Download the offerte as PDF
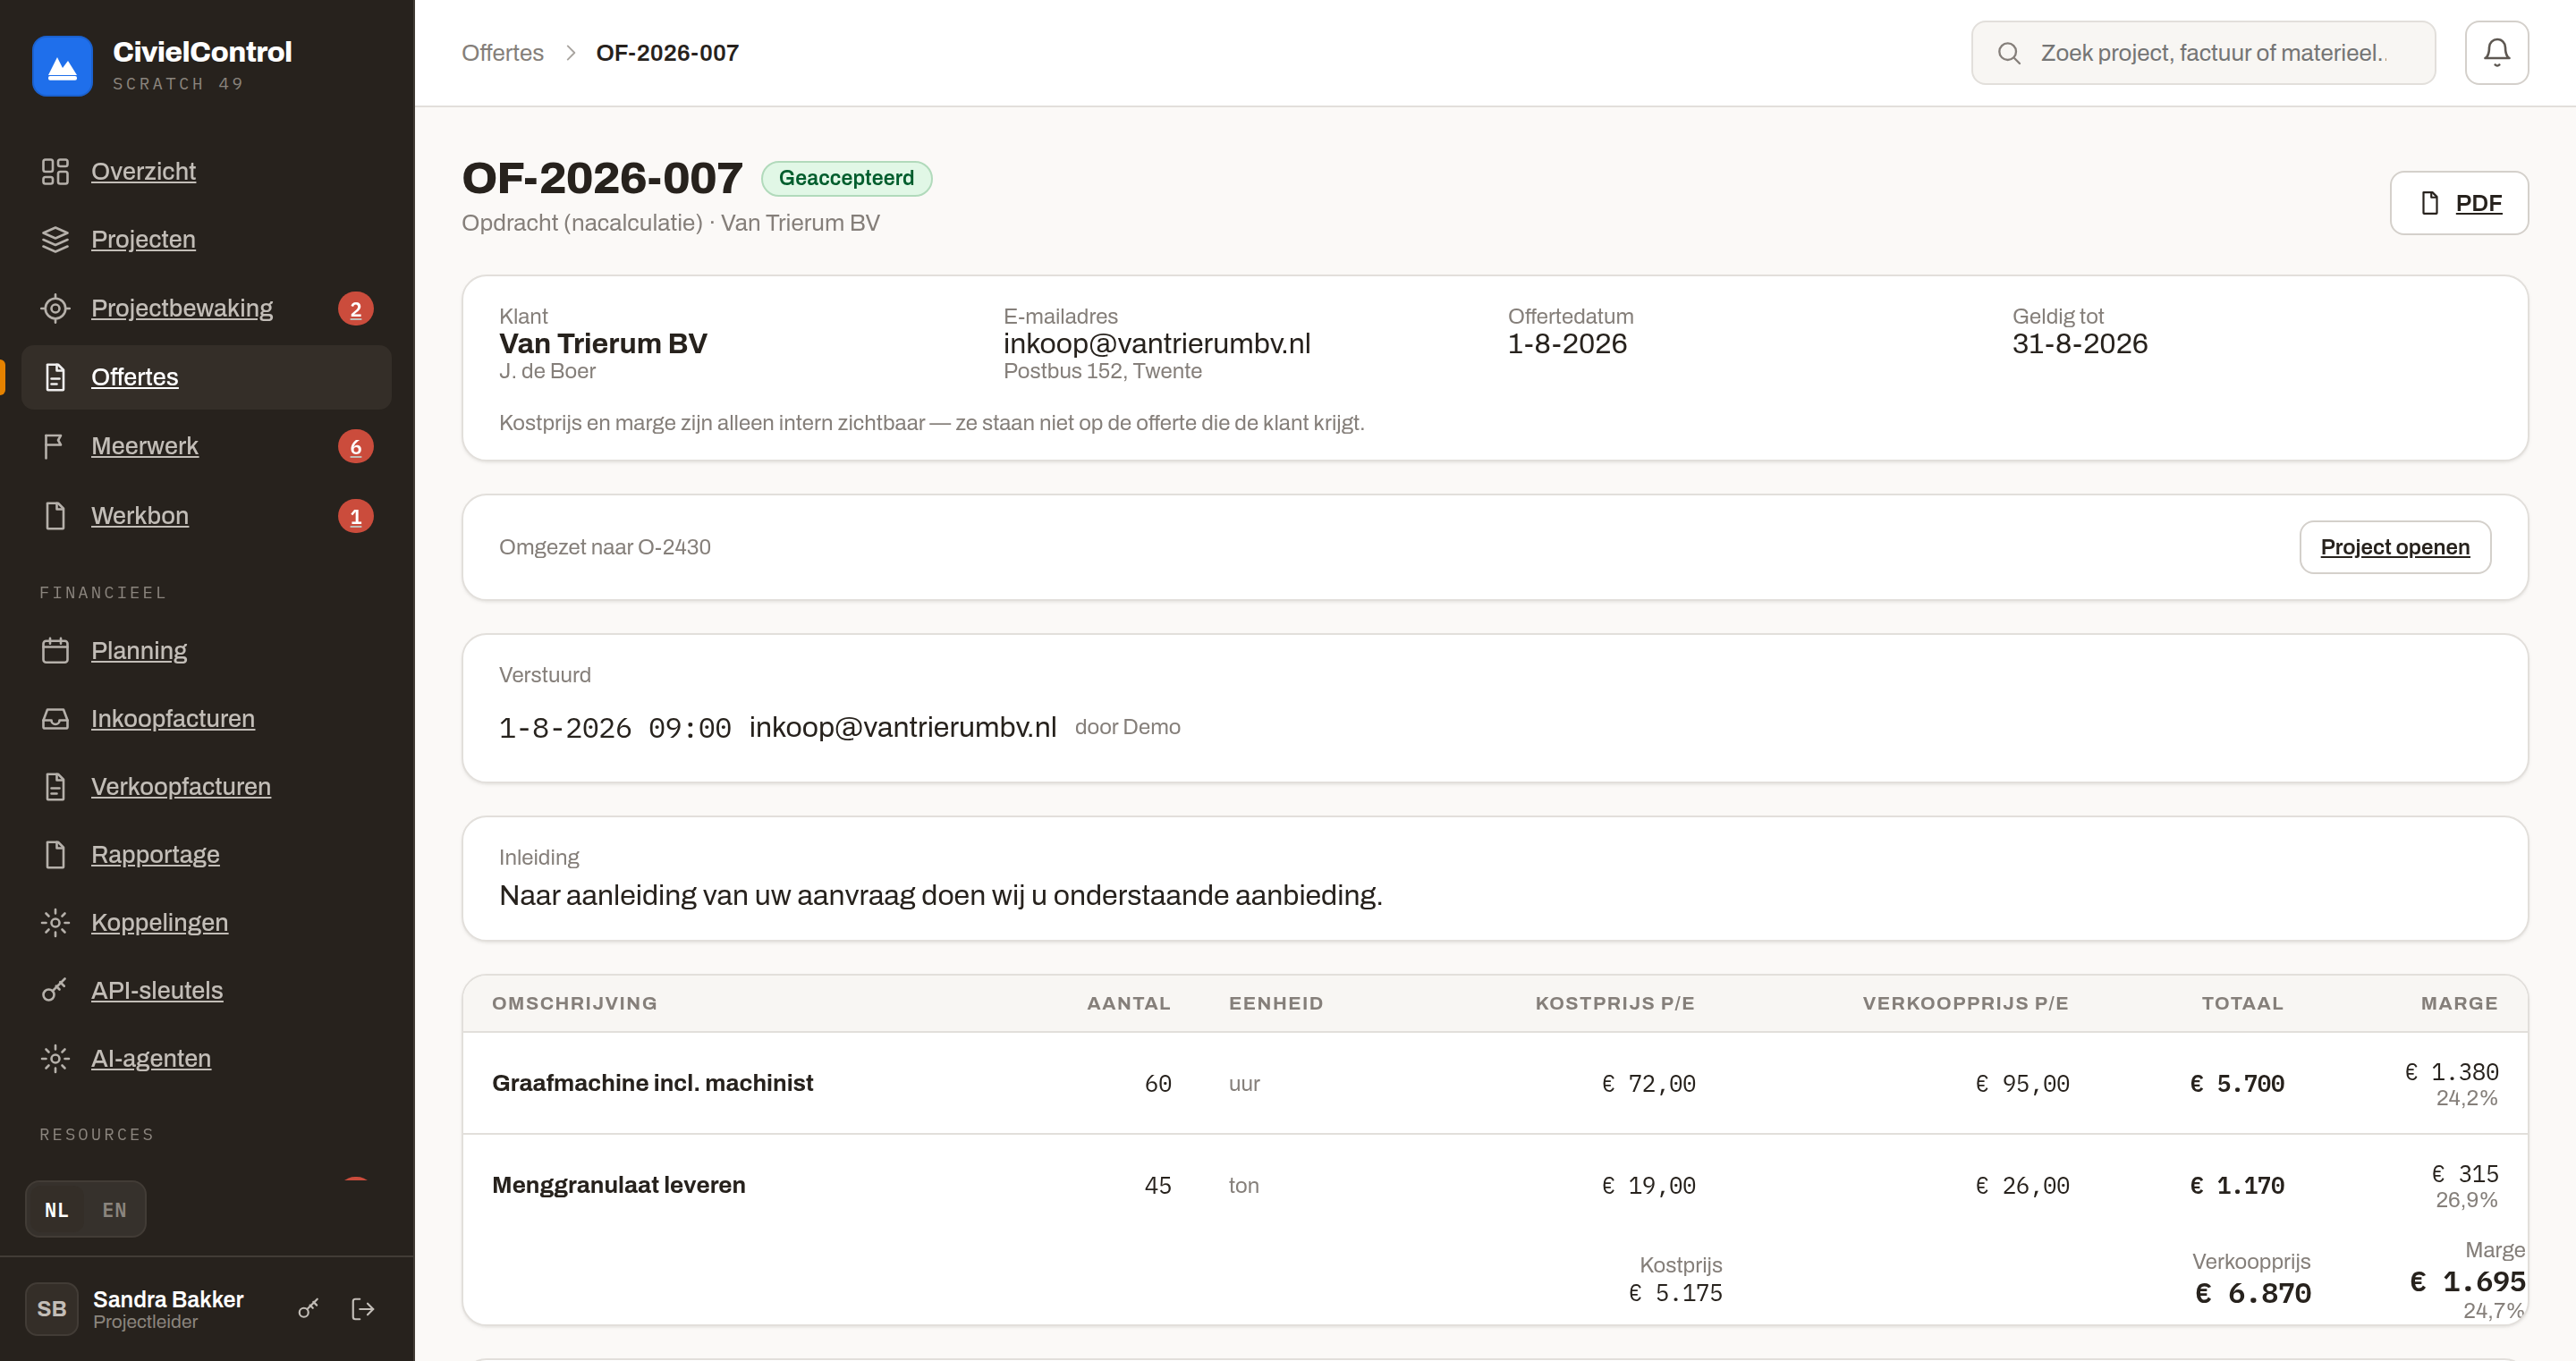Viewport: 2576px width, 1361px height. tap(2459, 203)
